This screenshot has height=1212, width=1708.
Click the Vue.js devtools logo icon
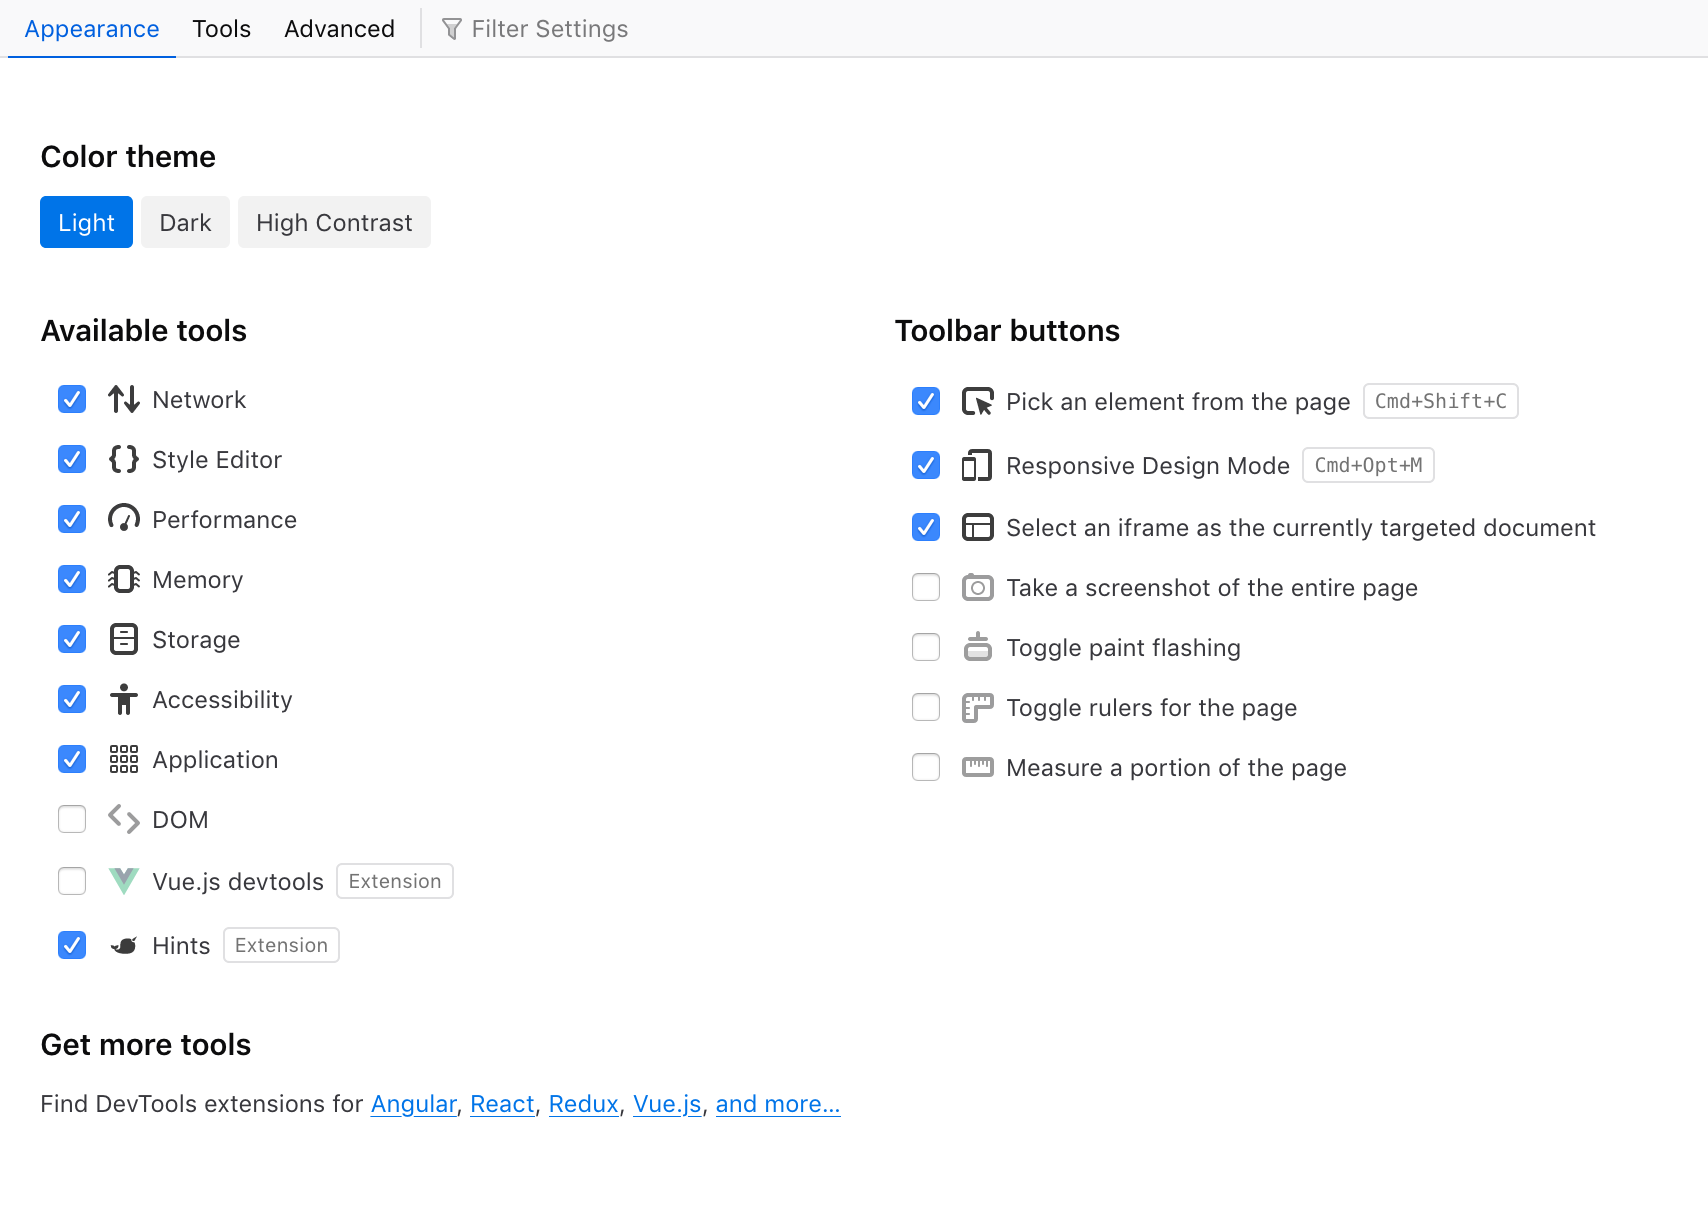coord(123,881)
